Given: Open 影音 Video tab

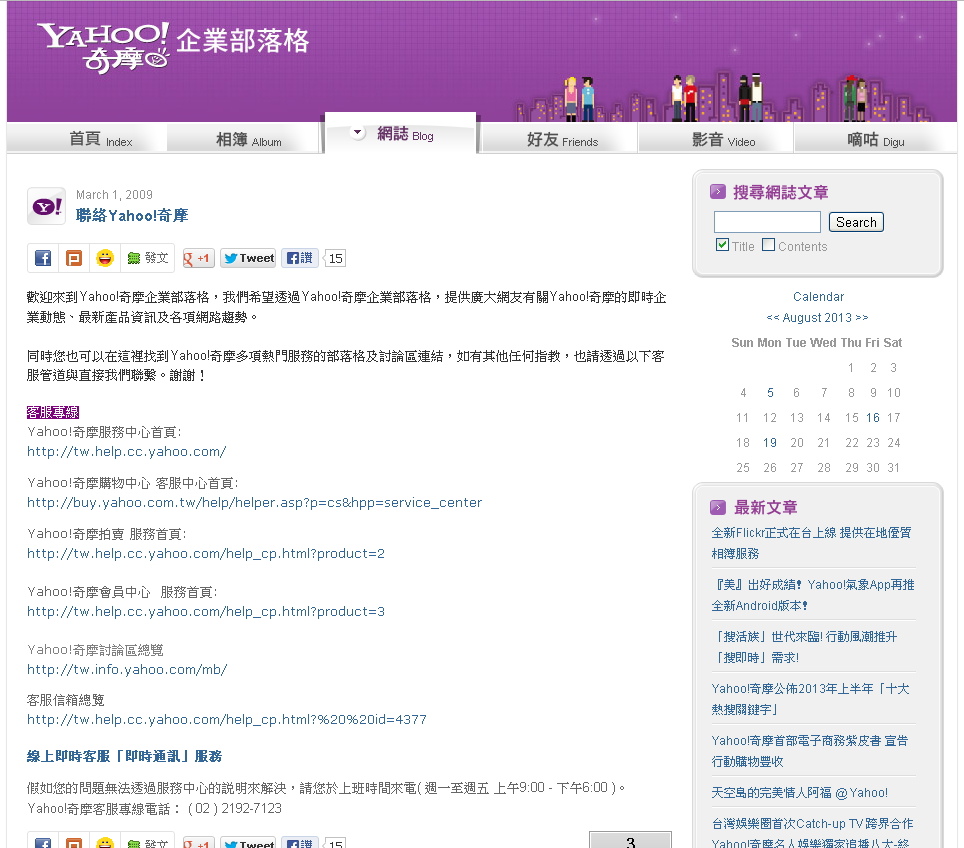Looking at the screenshot, I should click(717, 139).
